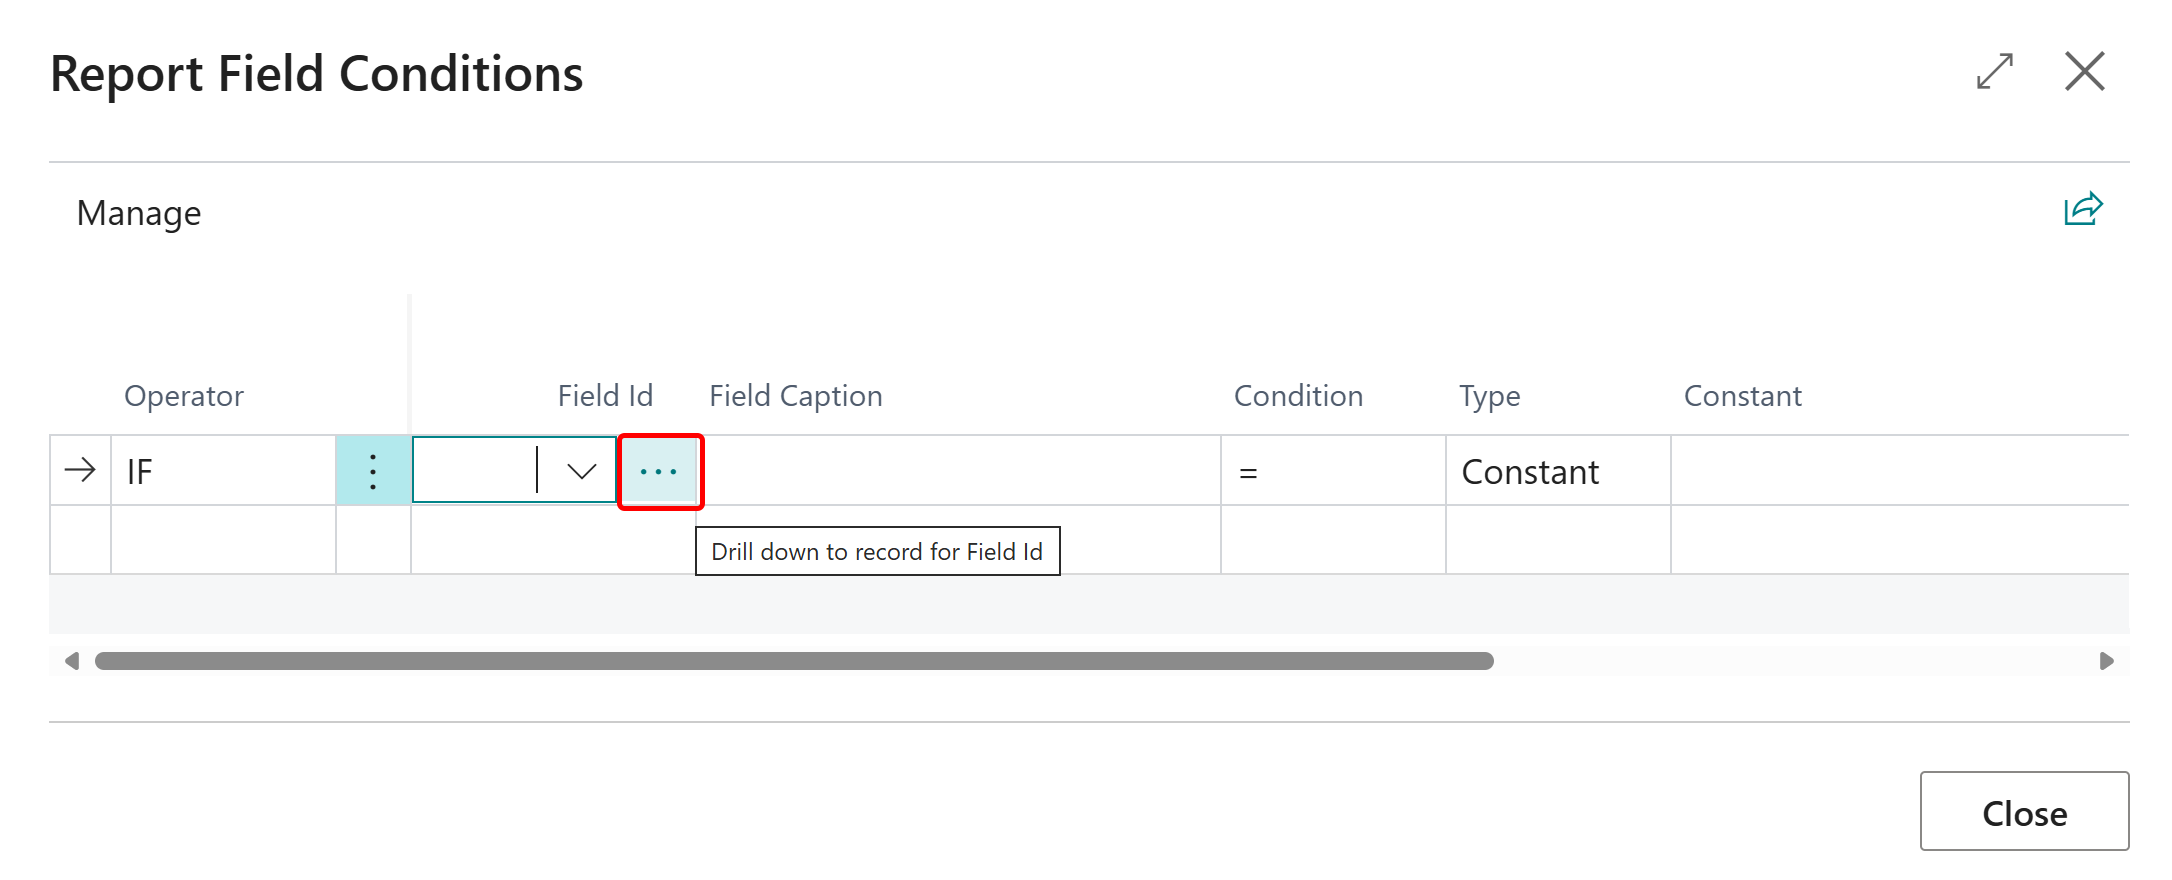Click the empty Constant cell
2172x880 pixels.
[x=1898, y=470]
